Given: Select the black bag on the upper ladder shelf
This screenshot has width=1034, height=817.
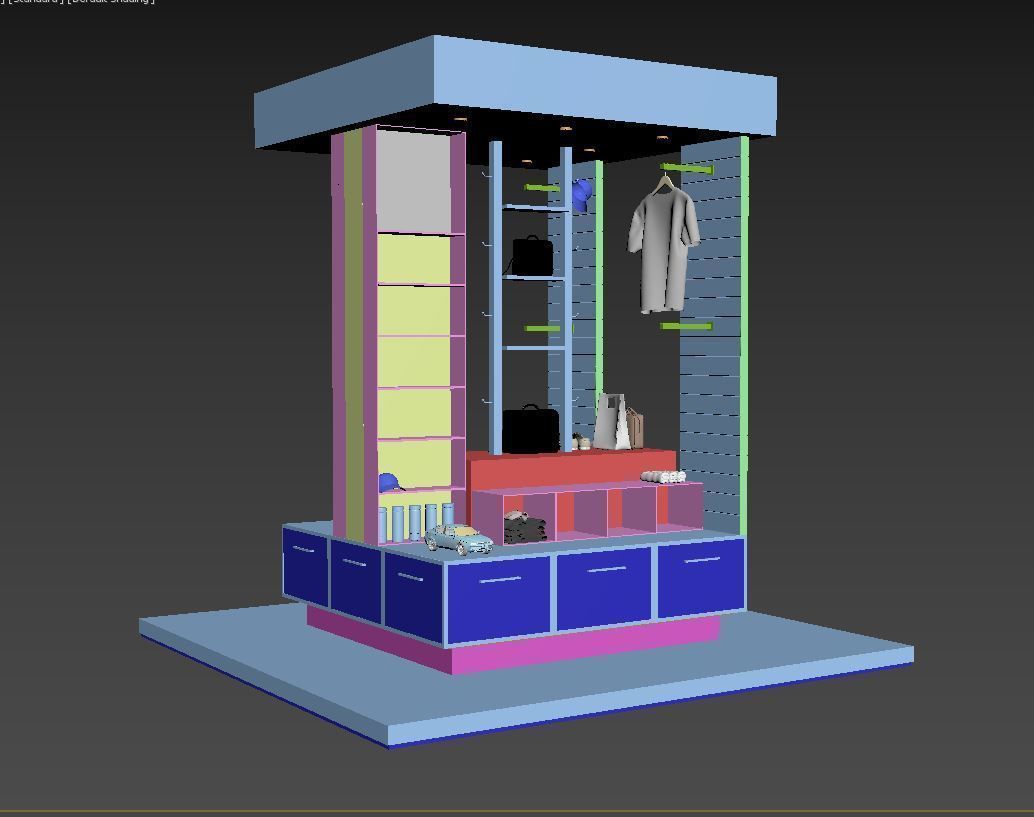Looking at the screenshot, I should click(x=532, y=256).
